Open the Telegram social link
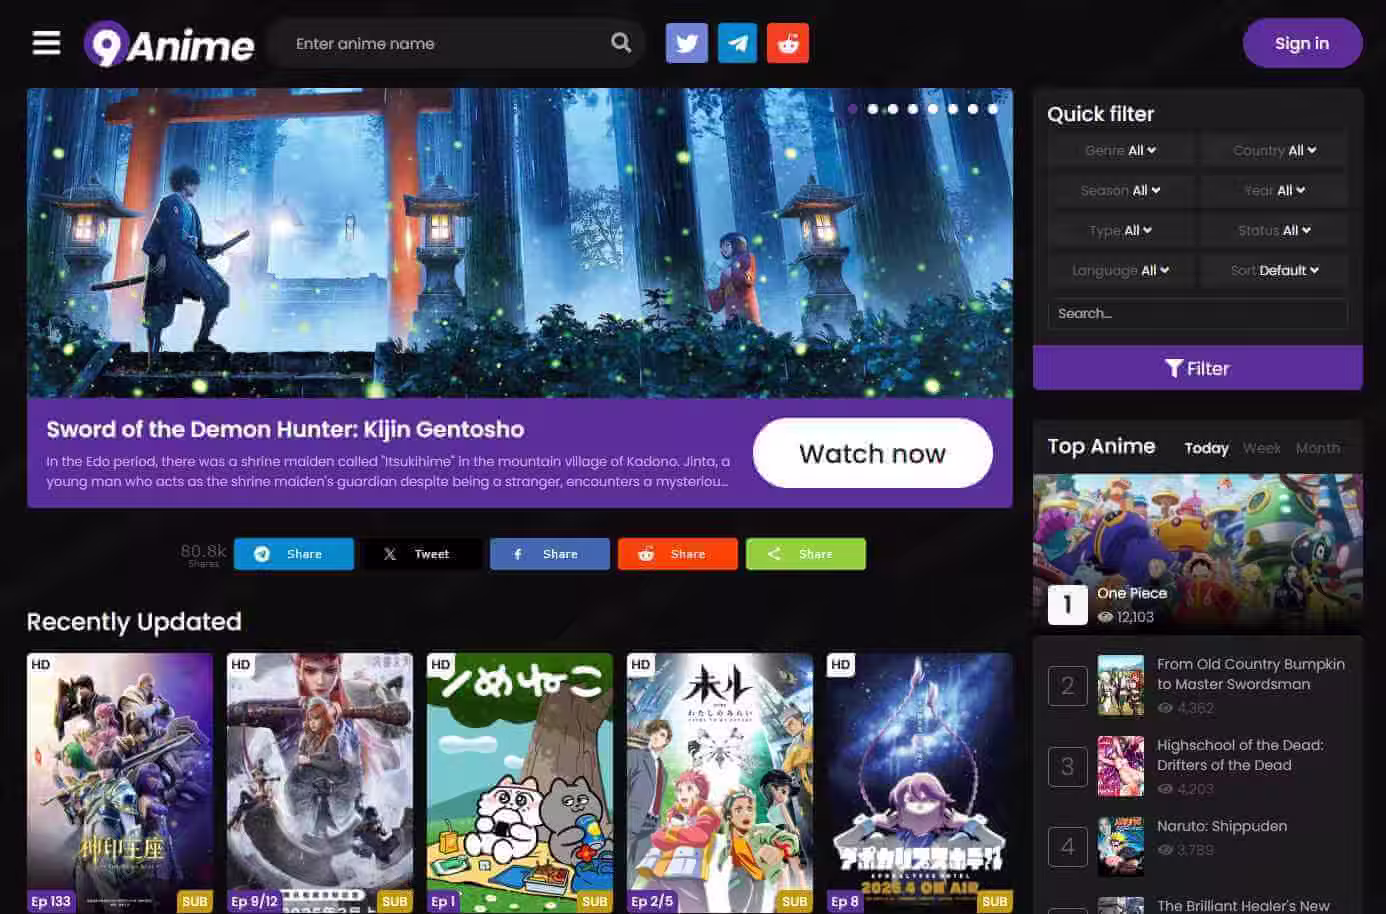 (x=737, y=43)
